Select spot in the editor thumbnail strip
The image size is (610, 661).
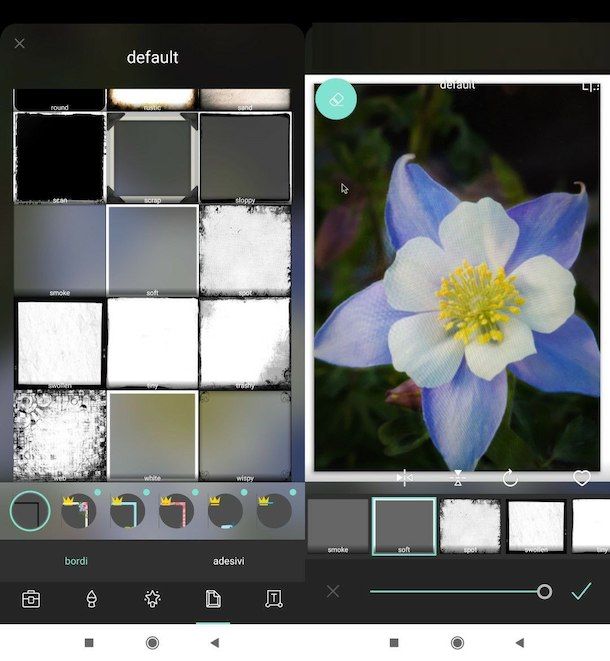470,526
